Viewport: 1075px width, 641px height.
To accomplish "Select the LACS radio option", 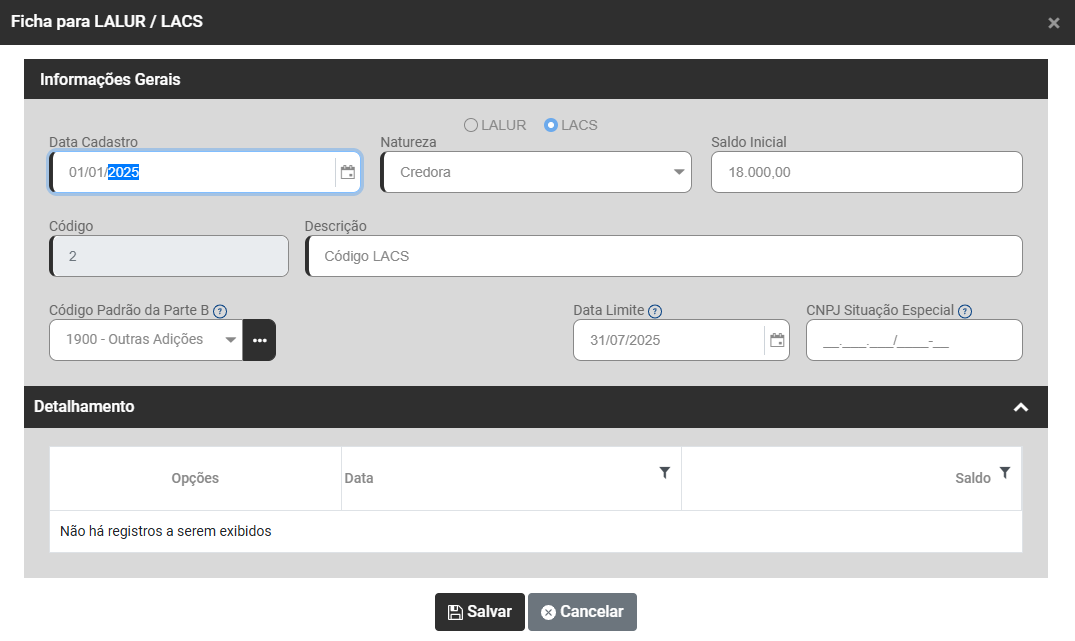I will [x=551, y=125].
